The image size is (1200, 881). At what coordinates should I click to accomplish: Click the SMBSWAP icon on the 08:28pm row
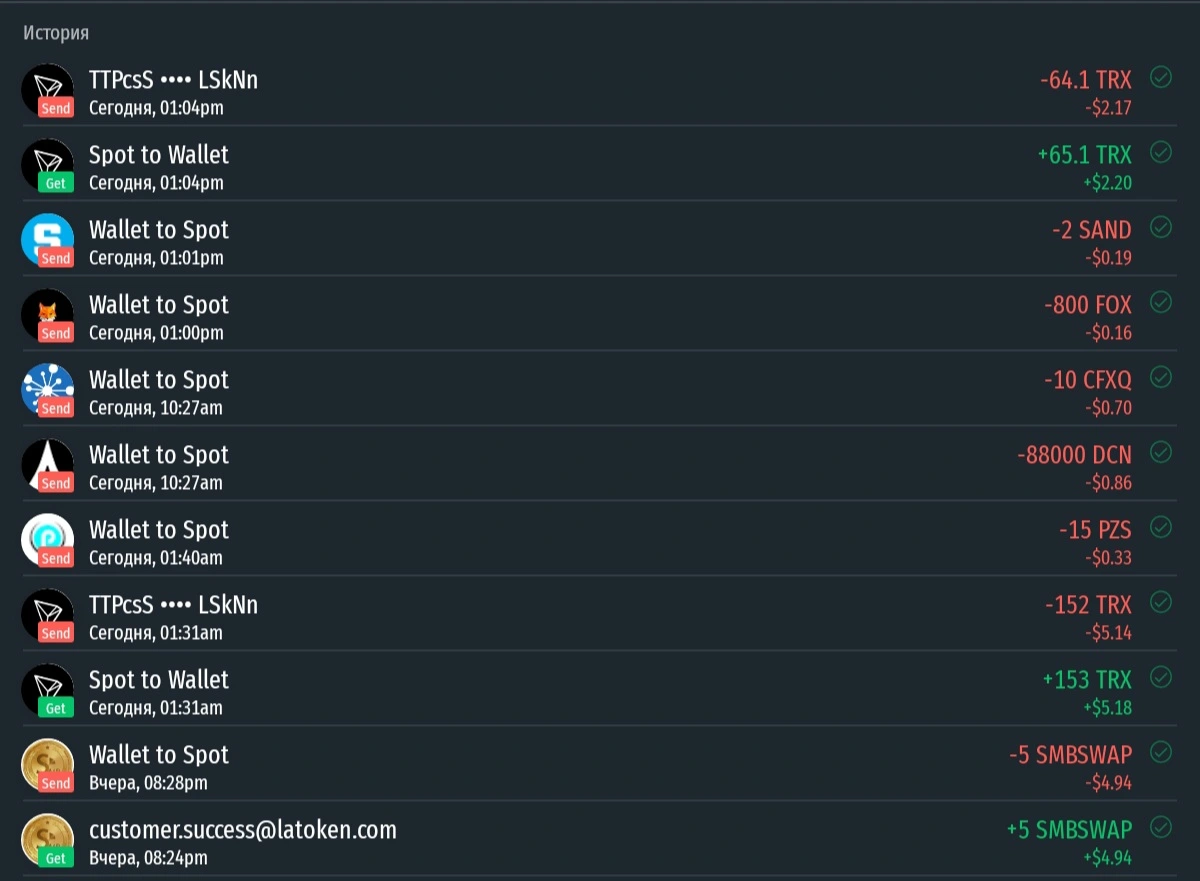(47, 765)
